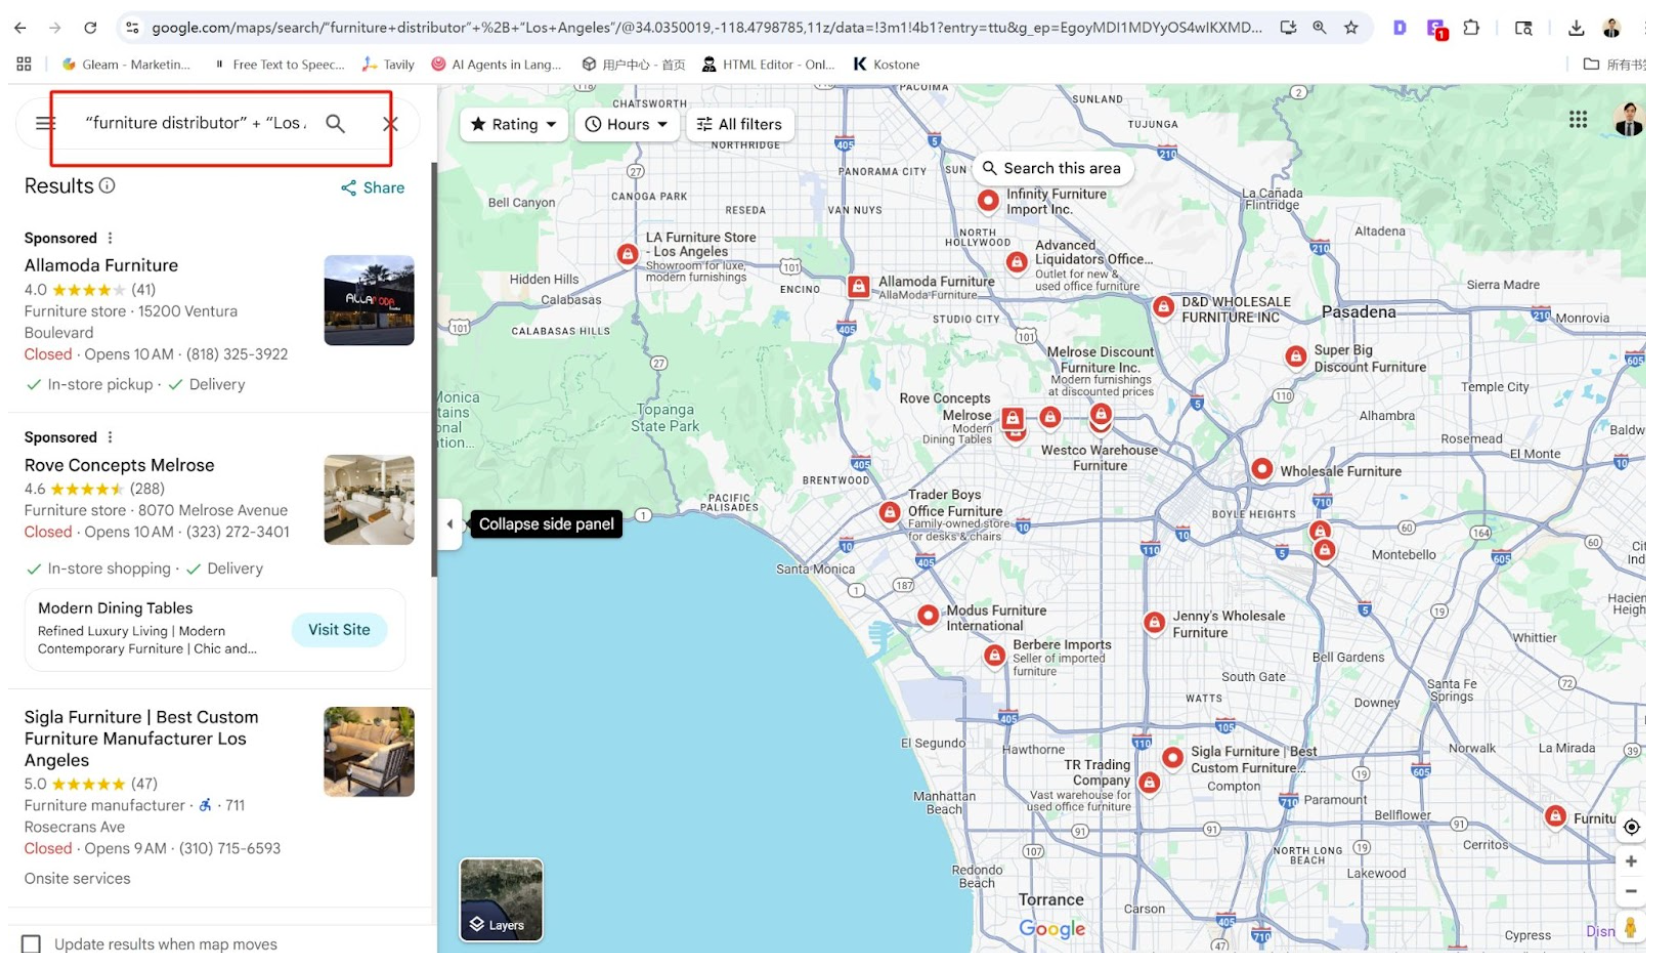This screenshot has height=966, width=1656.
Task: Open the Google Maps hamburger menu
Action: click(x=45, y=124)
